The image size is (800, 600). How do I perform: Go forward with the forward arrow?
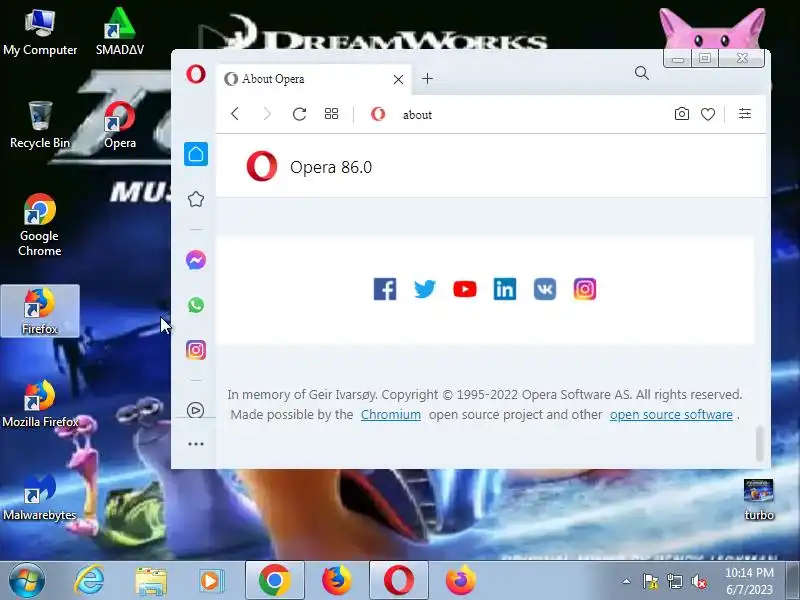pyautogui.click(x=267, y=114)
